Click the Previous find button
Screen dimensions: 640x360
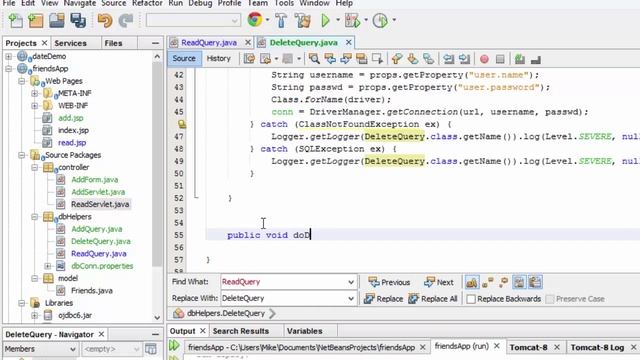[389, 282]
